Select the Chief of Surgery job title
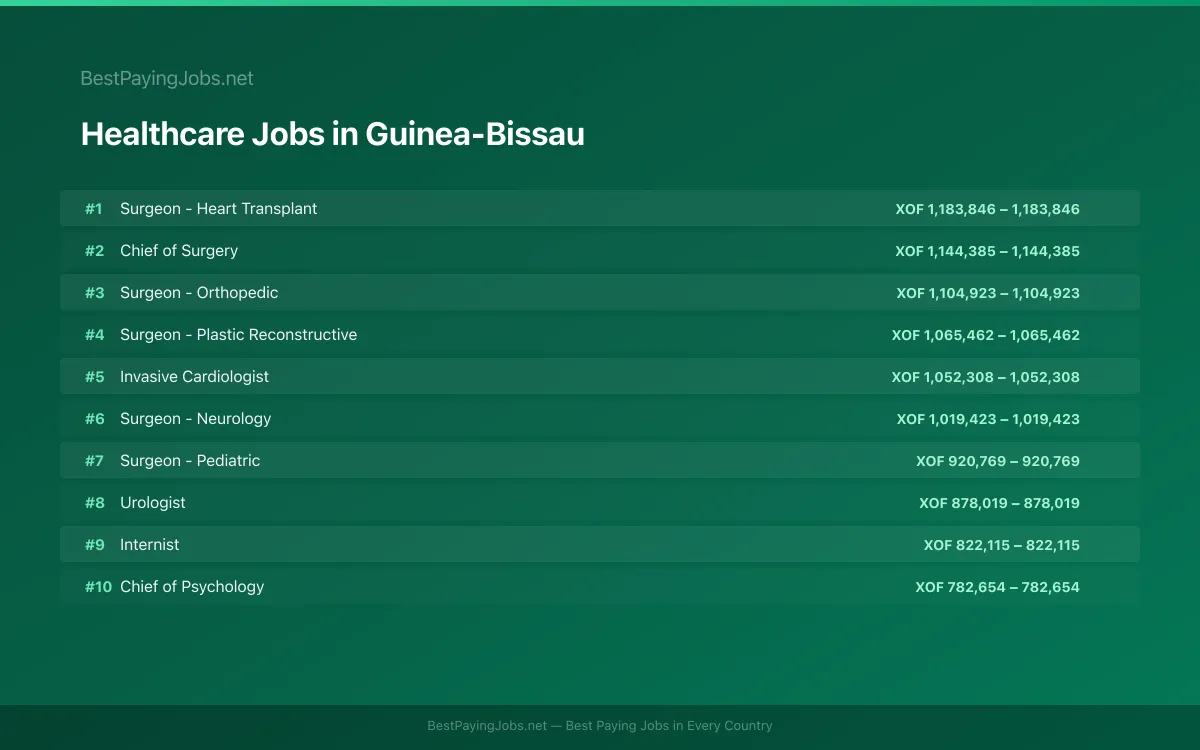 pos(179,251)
